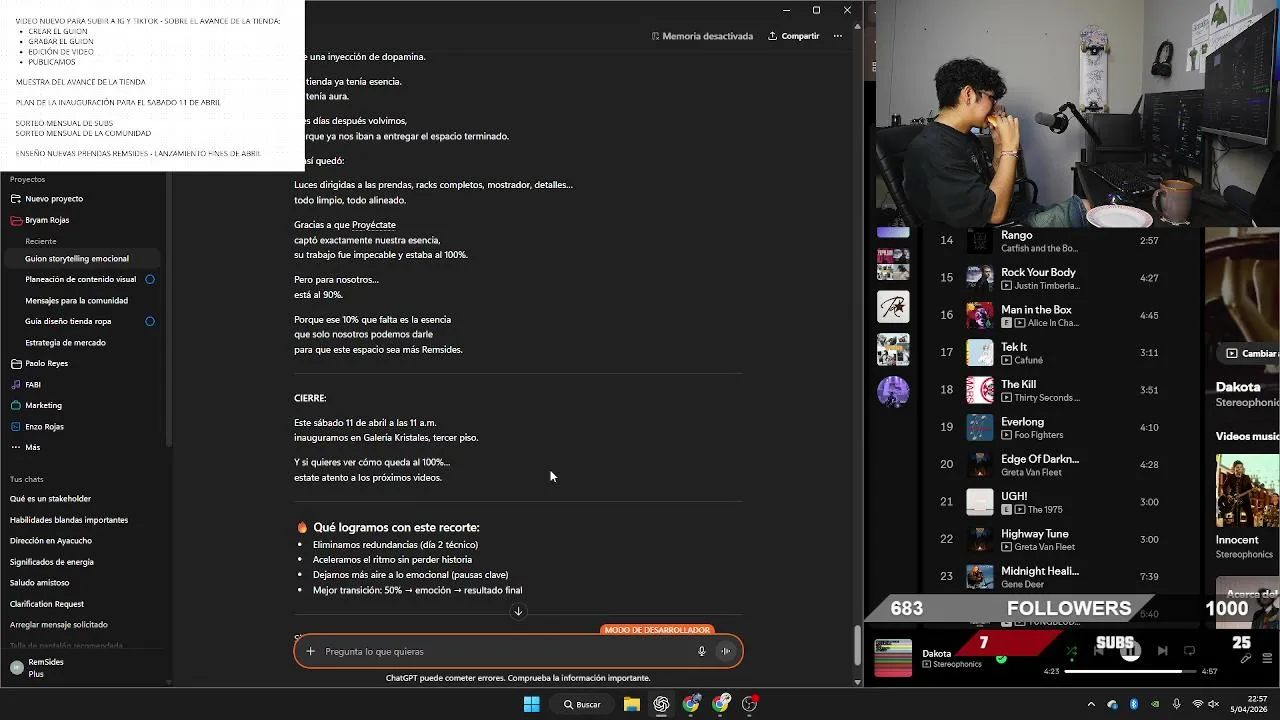Click the Wi-Fi network icon in system tray

point(1198,704)
